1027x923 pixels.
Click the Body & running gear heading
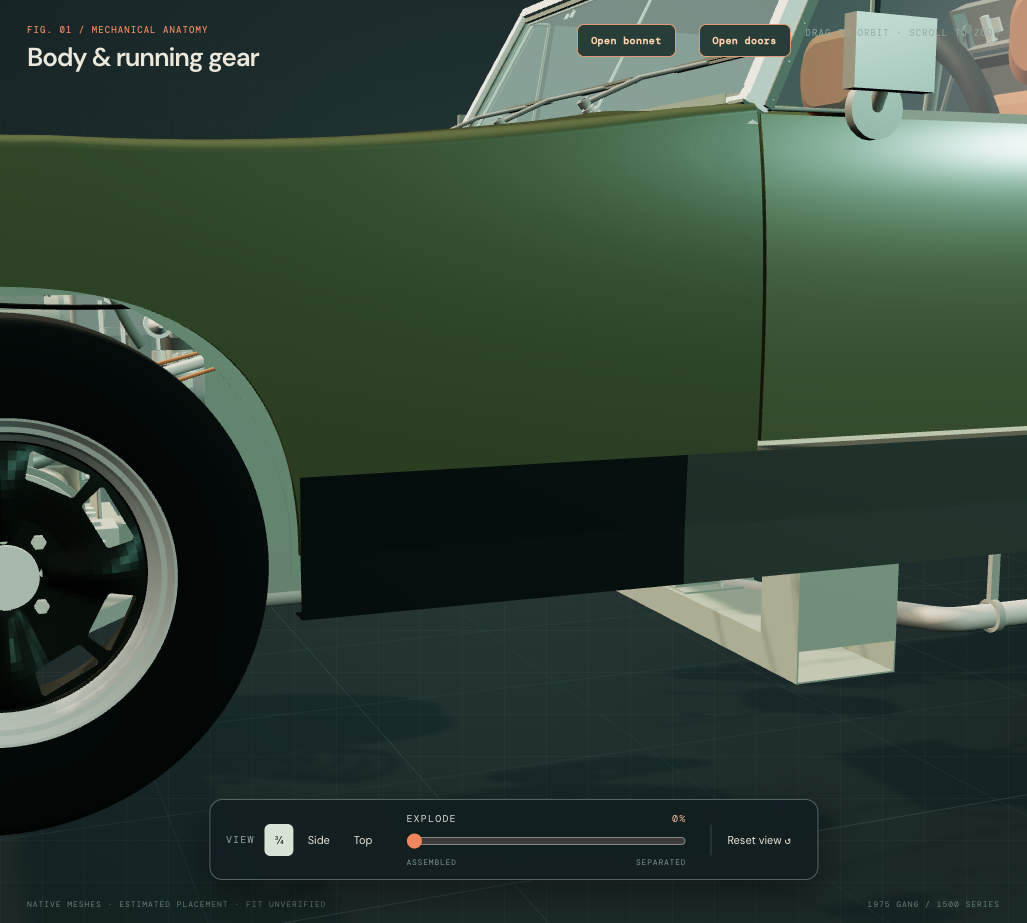click(x=143, y=58)
